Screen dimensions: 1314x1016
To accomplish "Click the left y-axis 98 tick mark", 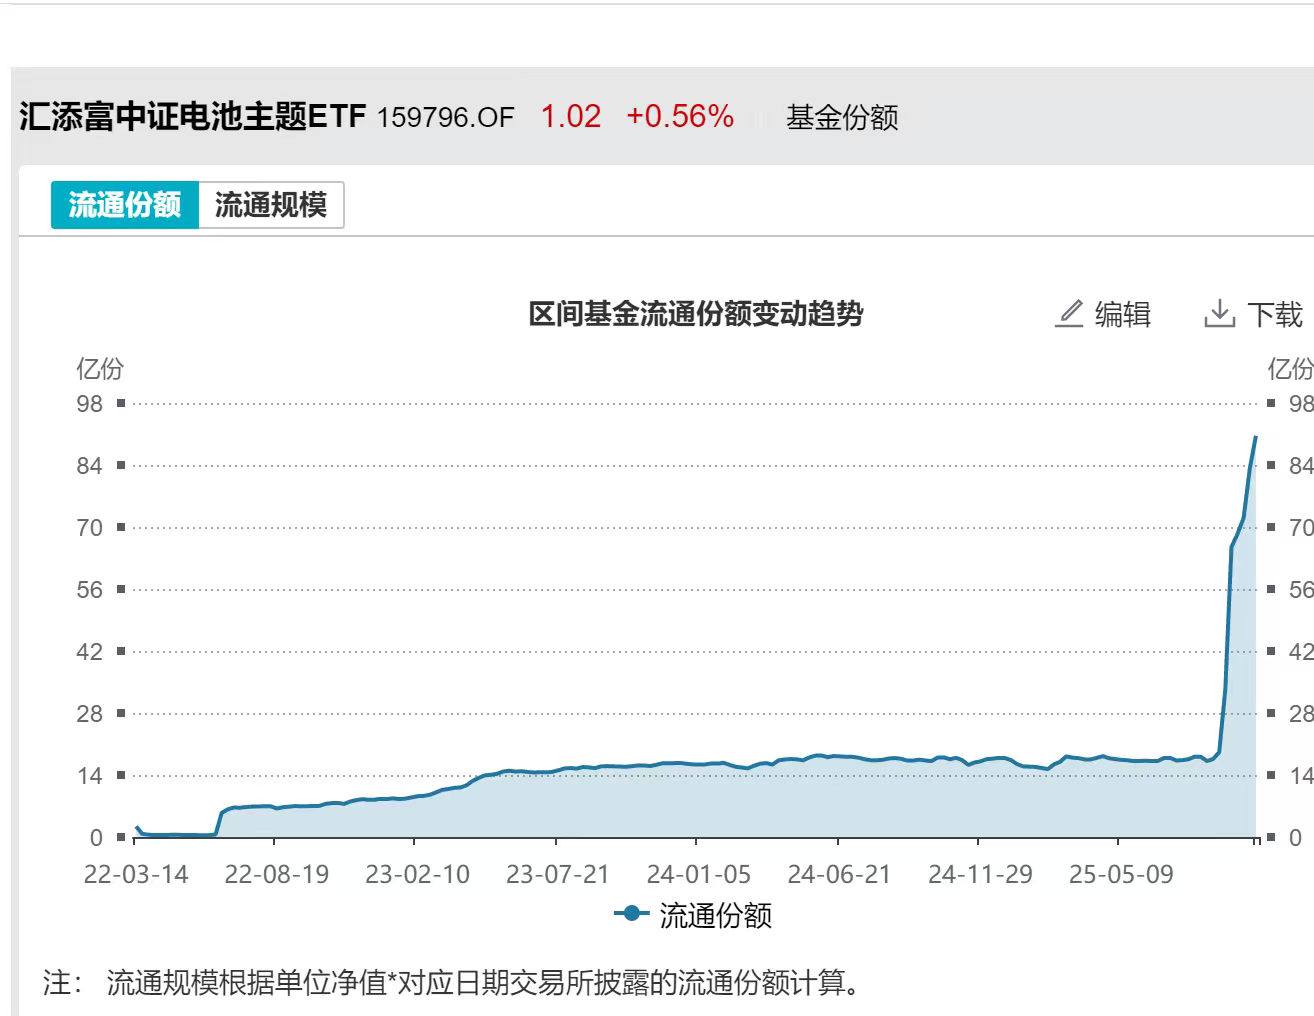I will click(120, 403).
